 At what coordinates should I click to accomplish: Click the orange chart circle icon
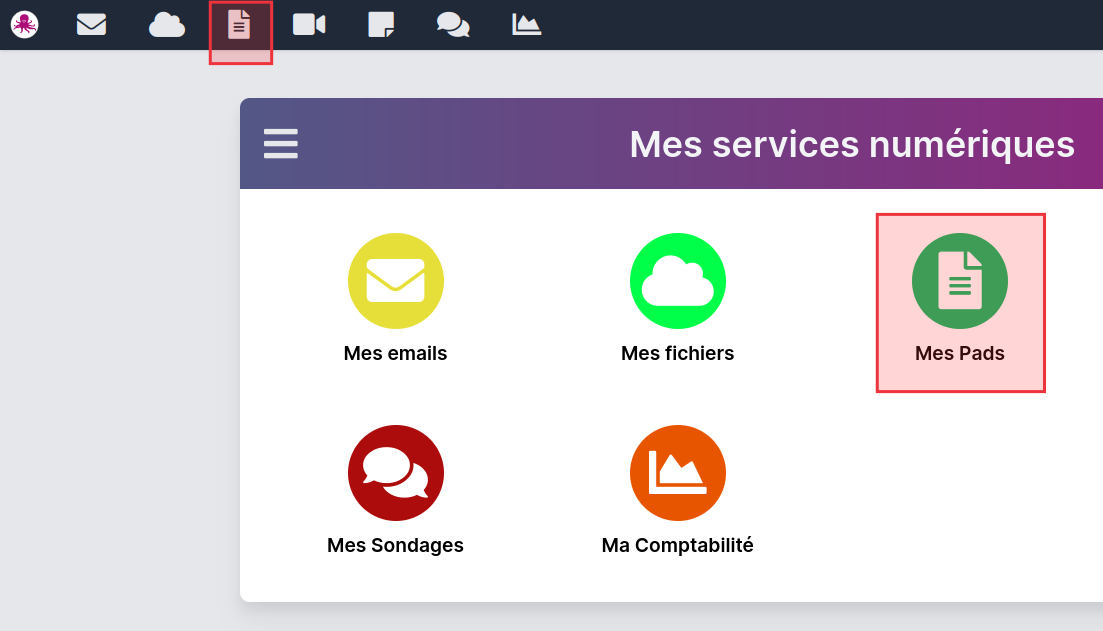tap(678, 473)
